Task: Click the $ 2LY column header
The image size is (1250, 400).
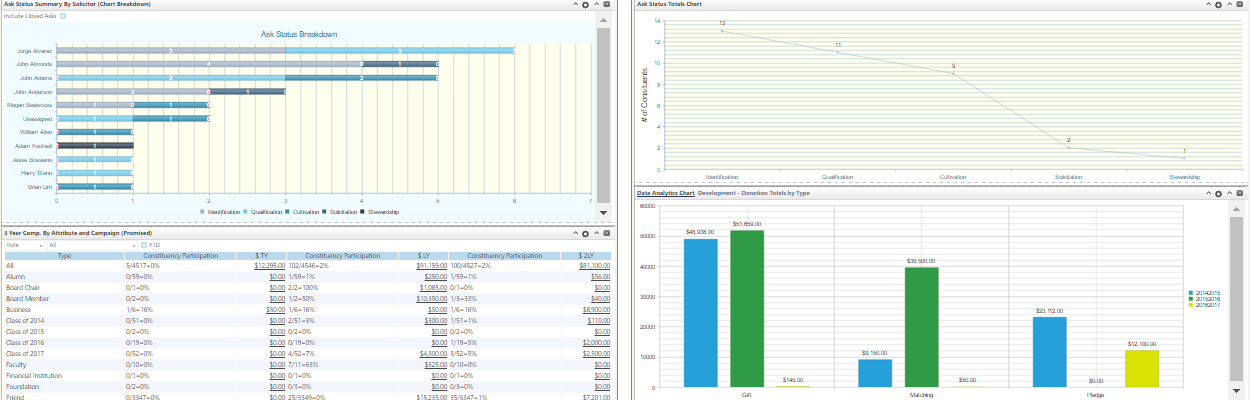Action: coord(587,256)
